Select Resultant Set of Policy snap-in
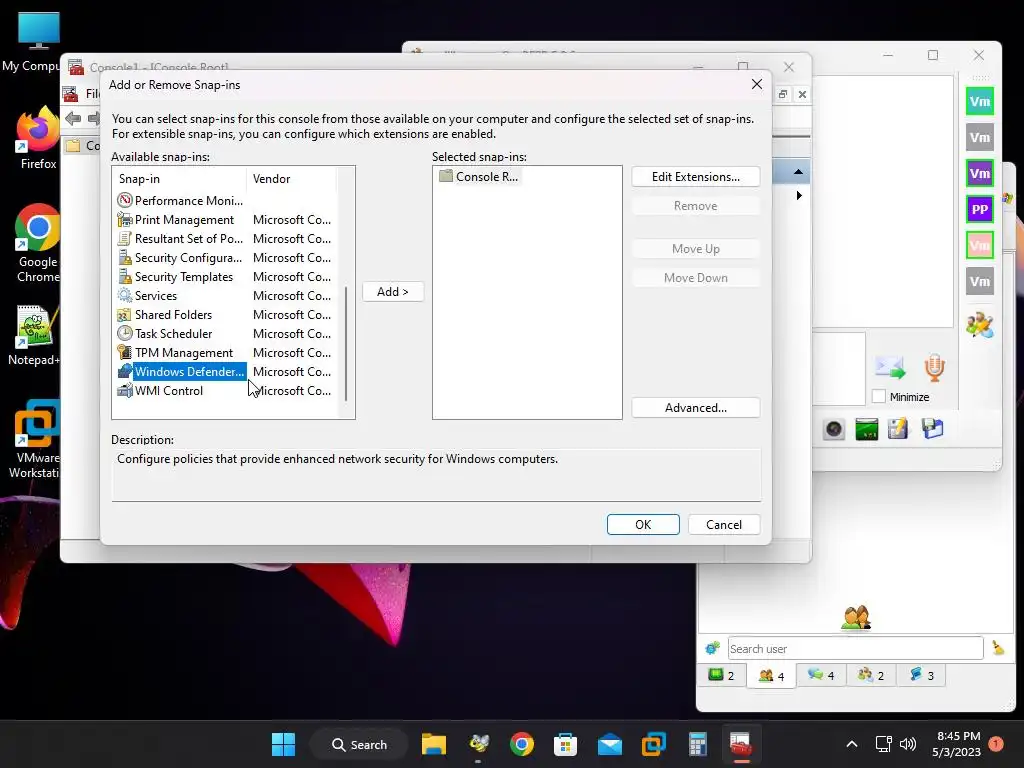The image size is (1024, 768). click(225, 238)
